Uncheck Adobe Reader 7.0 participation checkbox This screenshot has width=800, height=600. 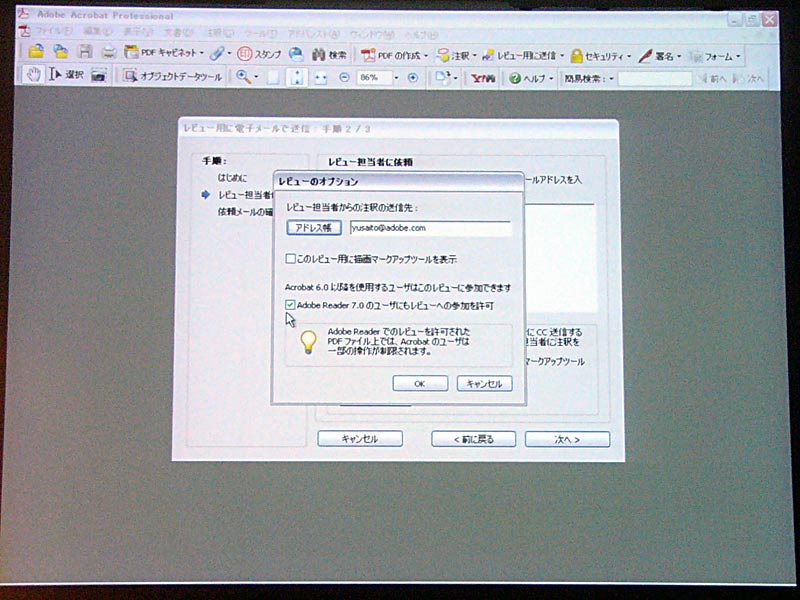[x=290, y=305]
